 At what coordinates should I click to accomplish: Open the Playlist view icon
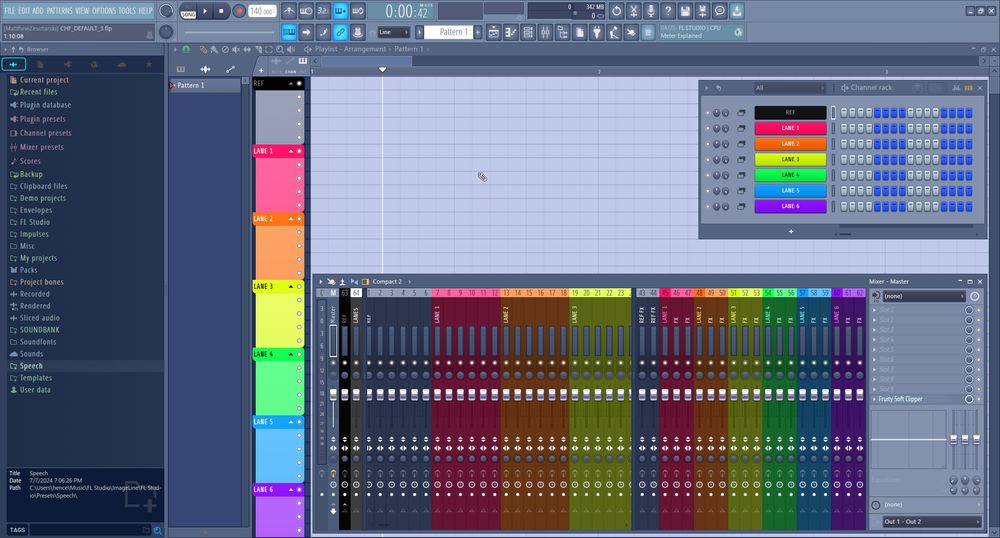click(494, 33)
